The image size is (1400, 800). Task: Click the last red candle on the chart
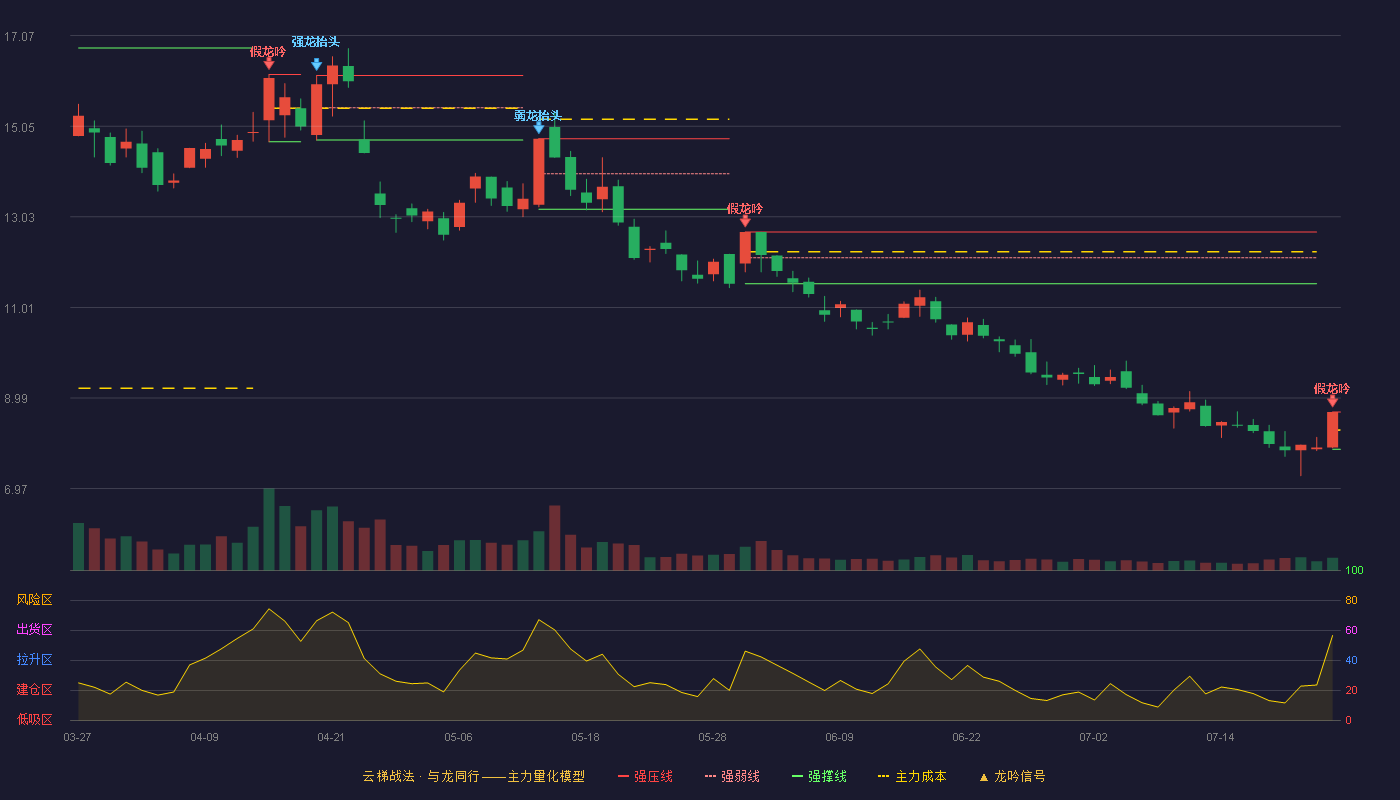pyautogui.click(x=1332, y=429)
